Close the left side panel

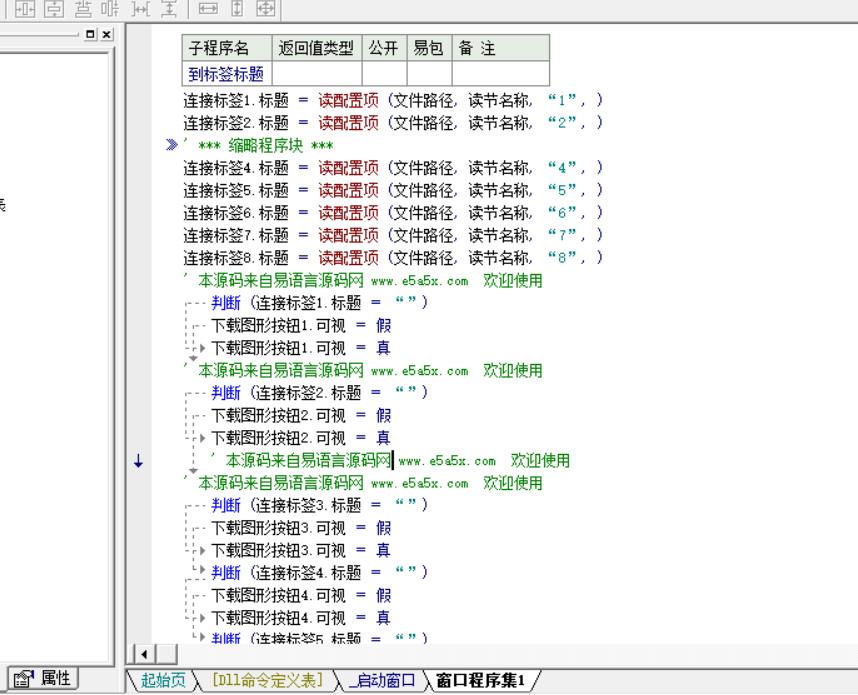[107, 34]
